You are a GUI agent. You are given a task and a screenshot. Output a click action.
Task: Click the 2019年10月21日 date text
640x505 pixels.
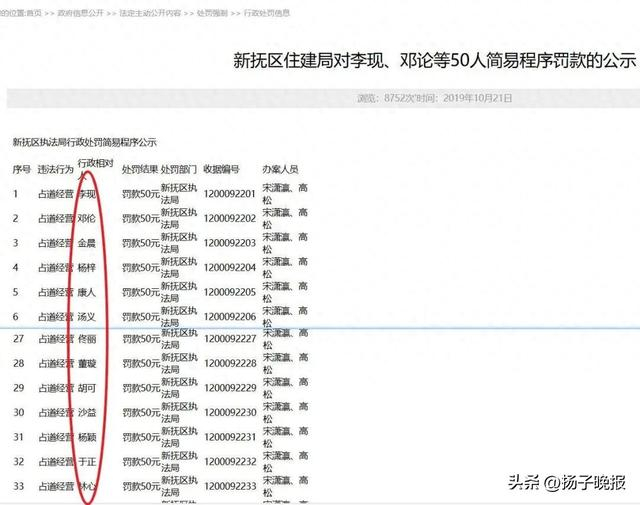click(x=477, y=98)
